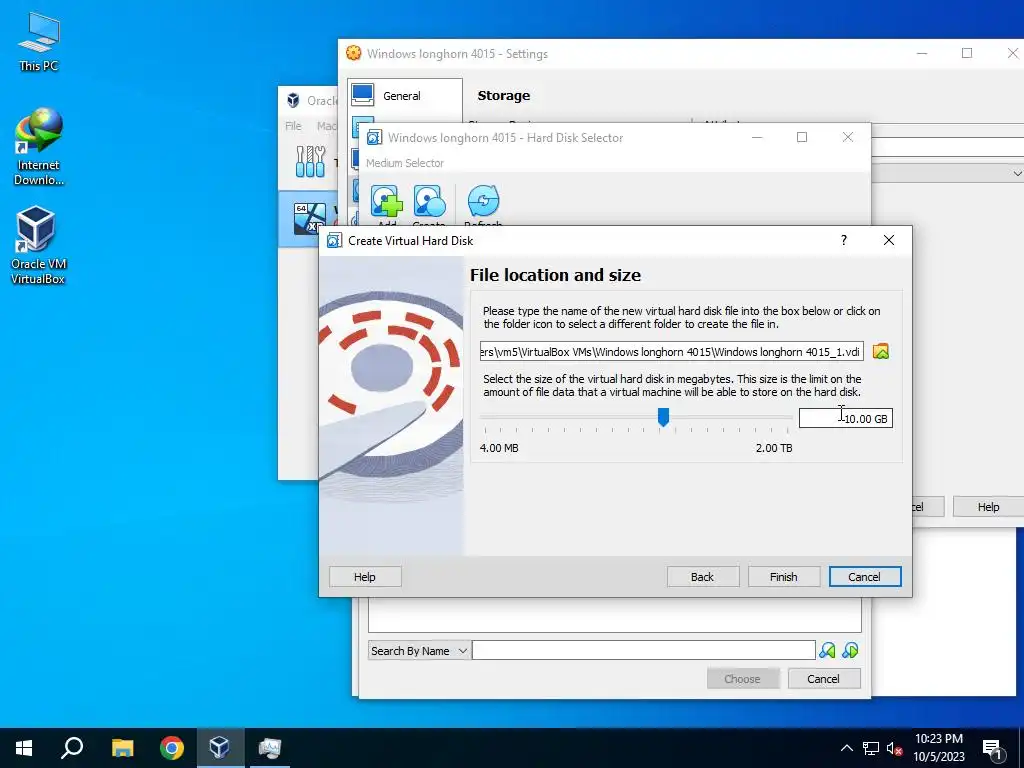Click the muted volume icon in the tray
Screen dimensions: 1024x768
point(894,748)
